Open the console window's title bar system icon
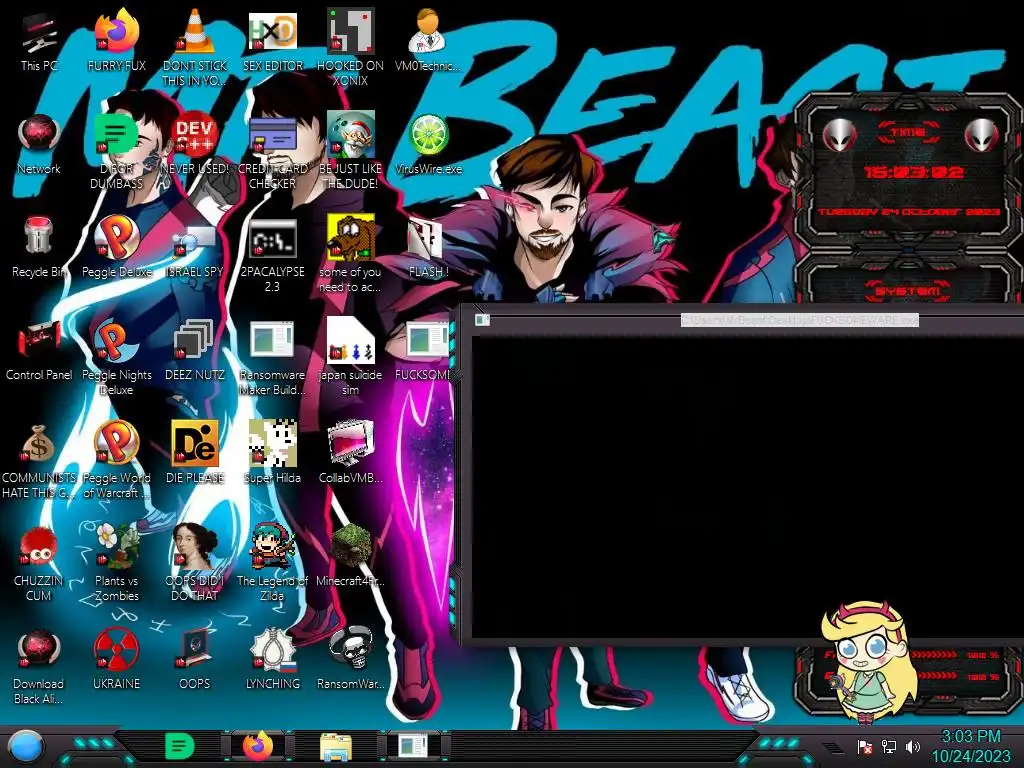The width and height of the screenshot is (1024, 768). (x=482, y=320)
